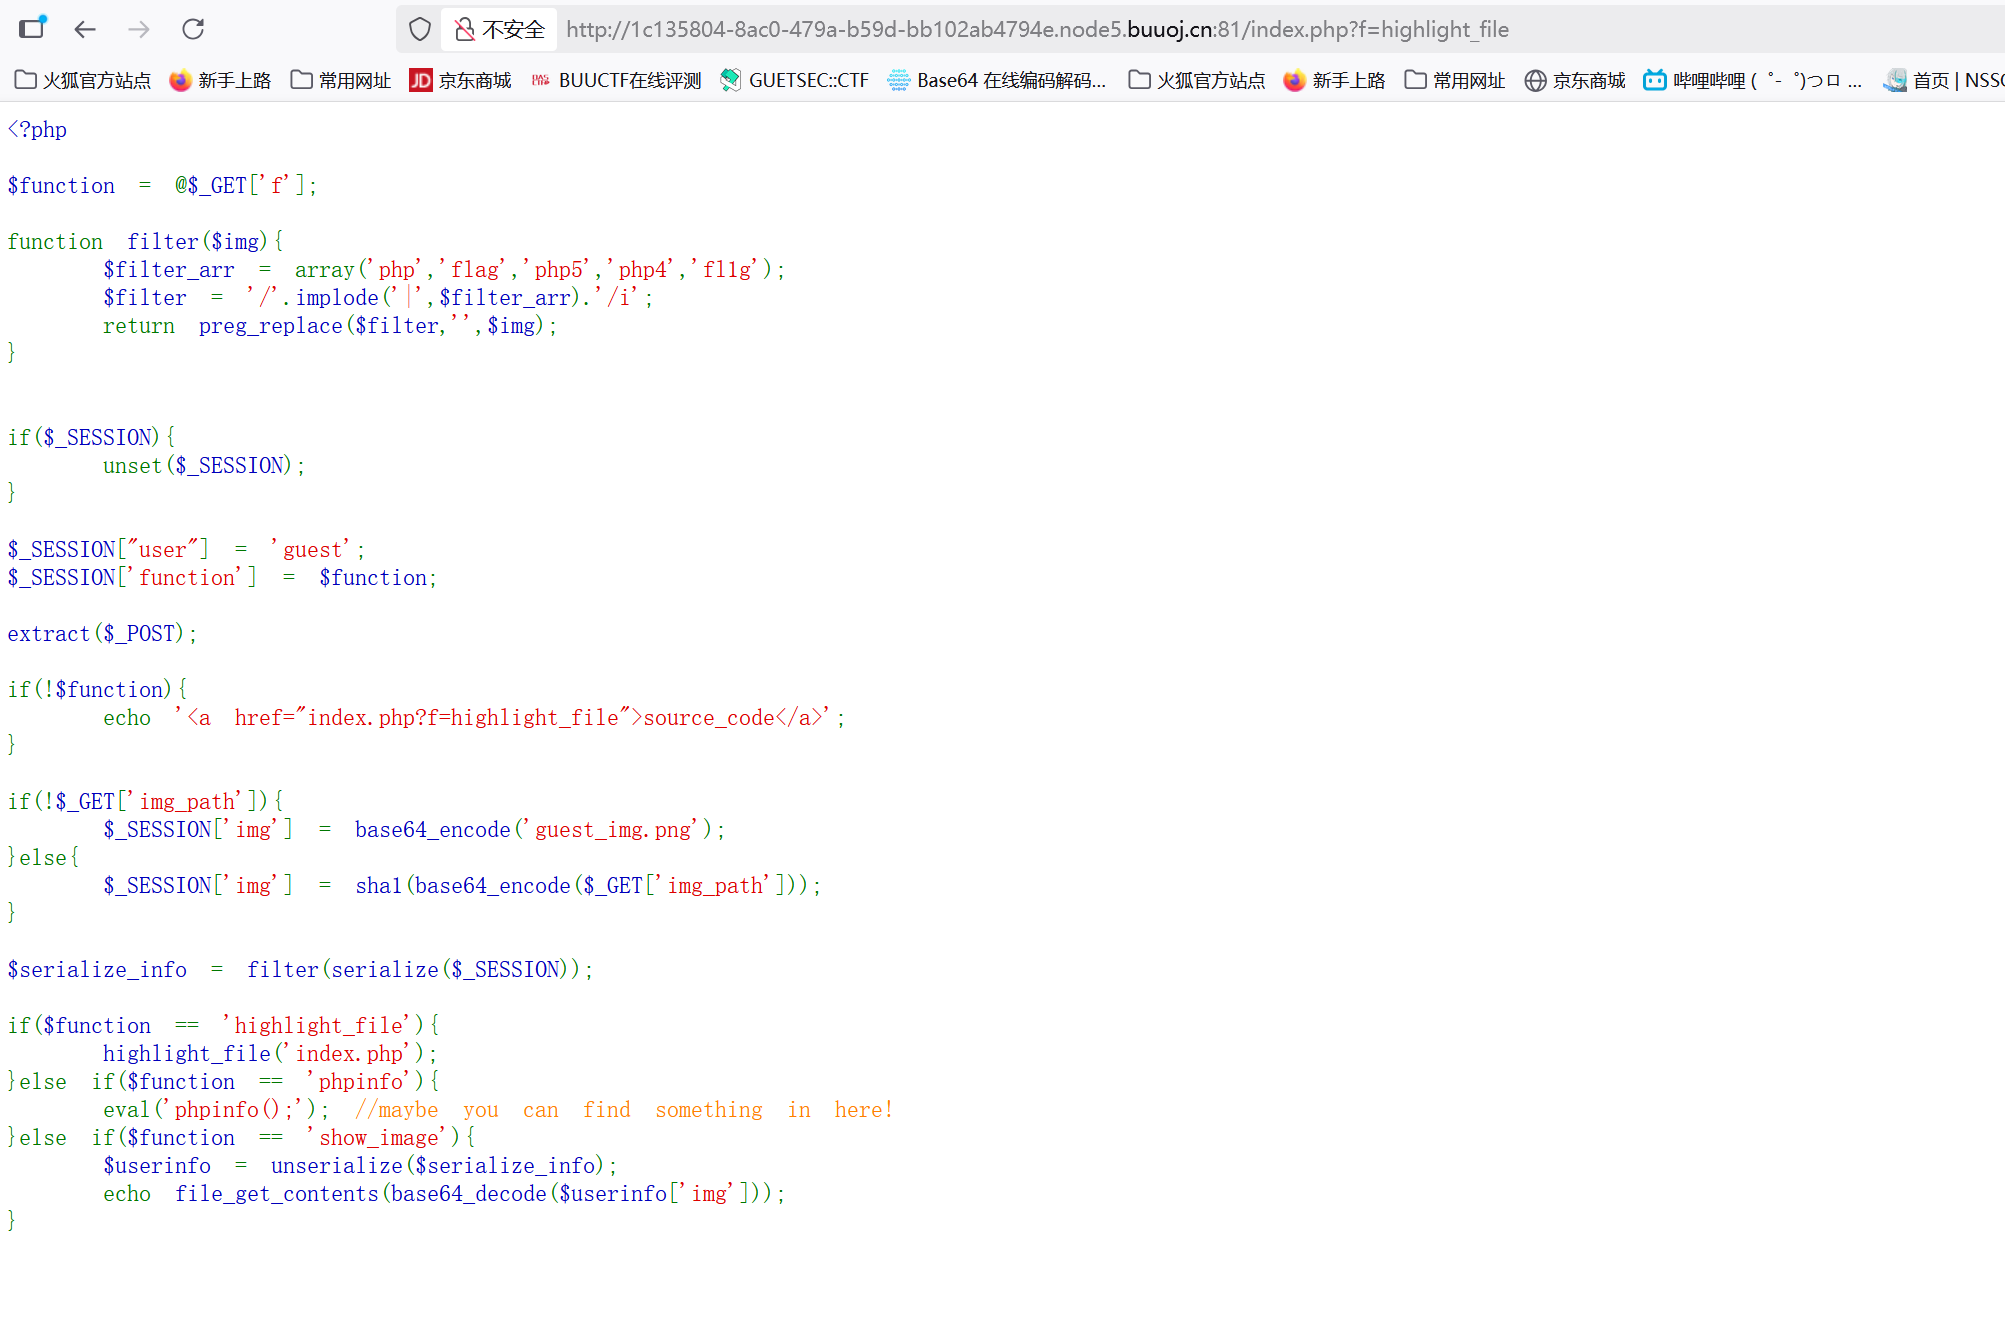Click the '$userinfo = unserialize' line
Image resolution: width=2005 pixels, height=1321 pixels.
pyautogui.click(x=360, y=1166)
